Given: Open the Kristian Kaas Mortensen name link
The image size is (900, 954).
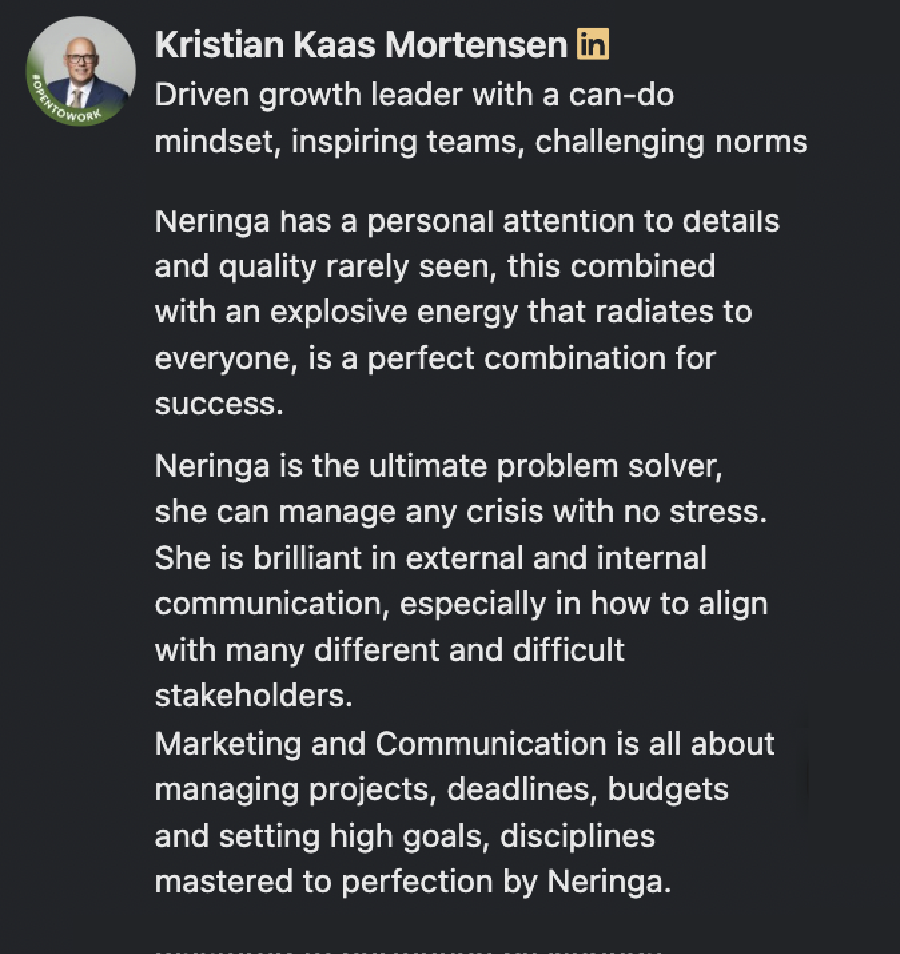Looking at the screenshot, I should tap(362, 45).
